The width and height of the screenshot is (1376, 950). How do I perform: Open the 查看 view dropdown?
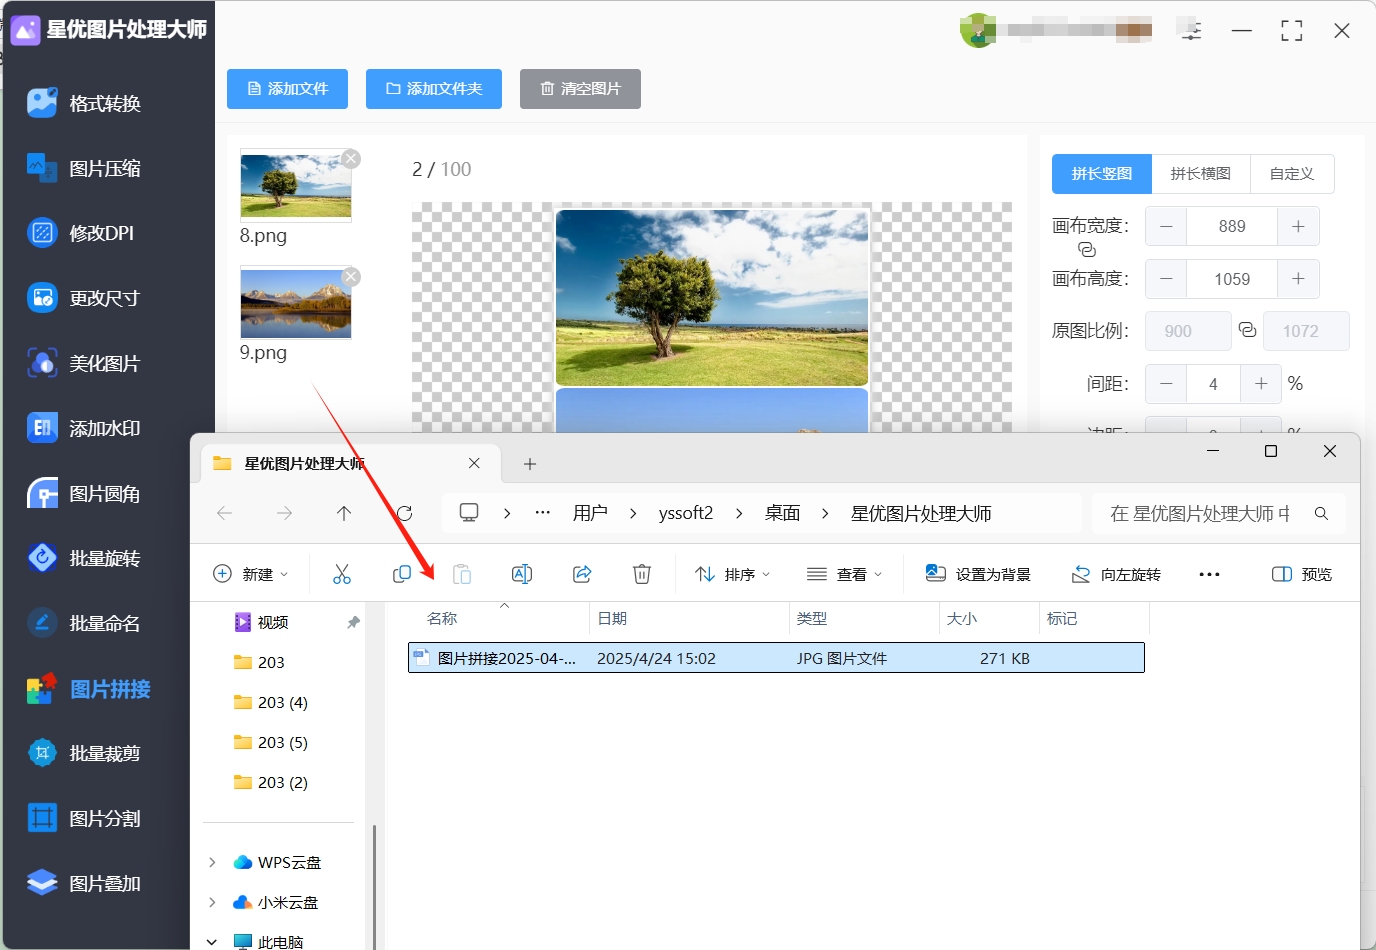[845, 574]
